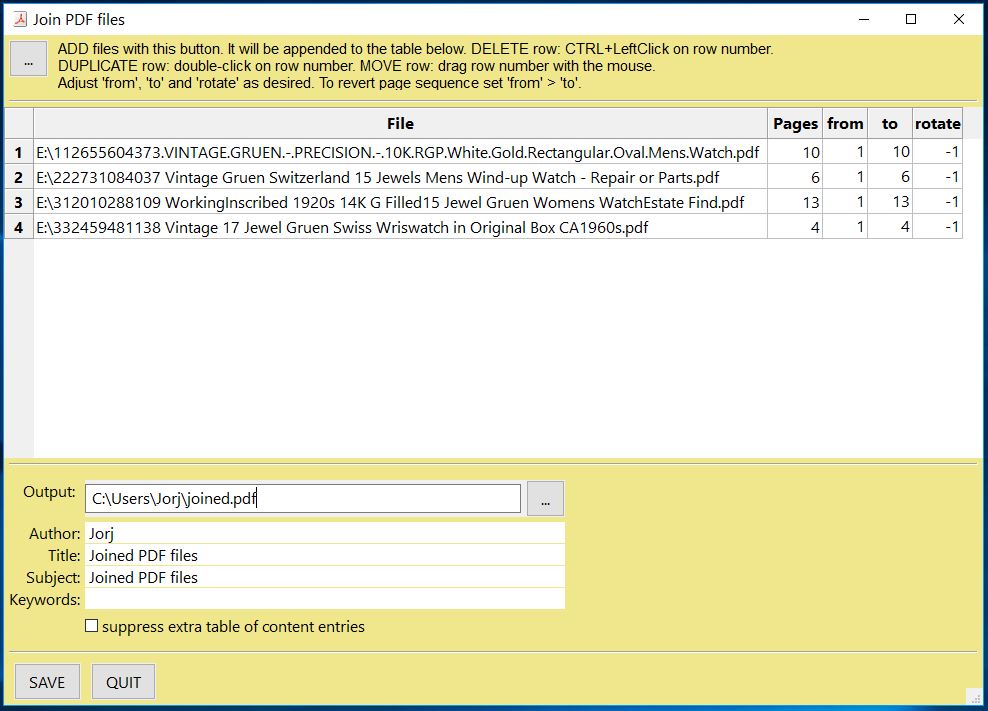
Task: Click the 'File' column header
Action: coord(400,124)
